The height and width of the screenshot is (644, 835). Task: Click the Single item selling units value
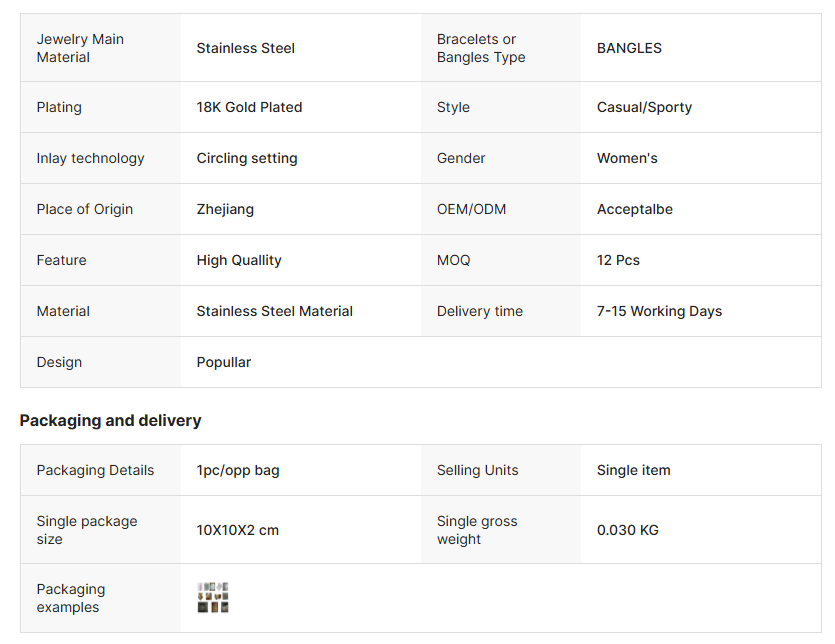tap(634, 470)
